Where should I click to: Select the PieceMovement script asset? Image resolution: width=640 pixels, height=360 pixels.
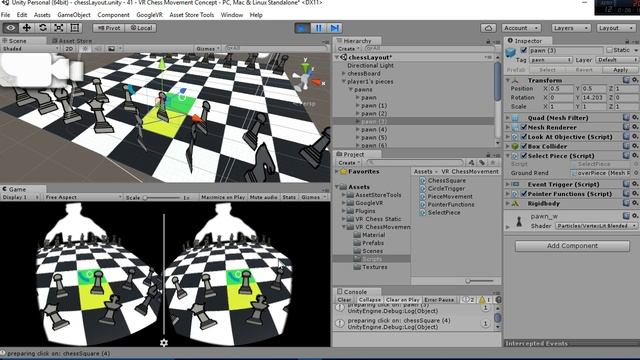click(450, 196)
